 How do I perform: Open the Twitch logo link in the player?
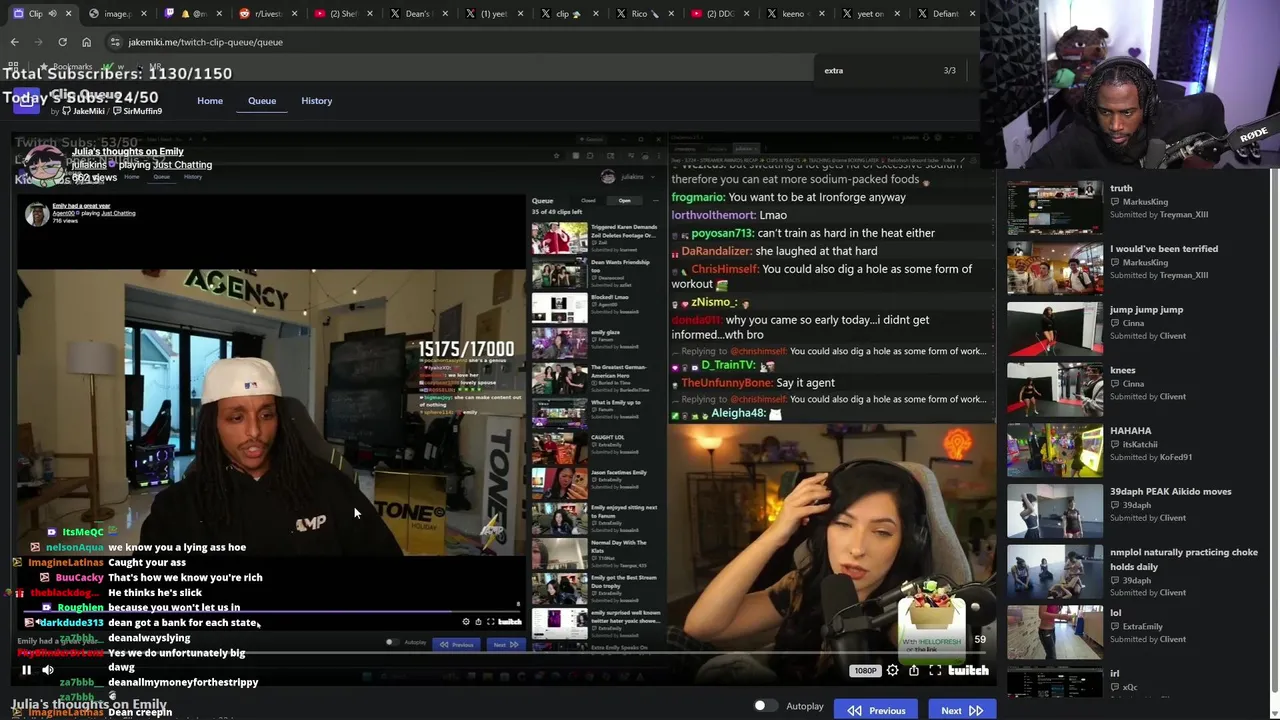coord(968,670)
